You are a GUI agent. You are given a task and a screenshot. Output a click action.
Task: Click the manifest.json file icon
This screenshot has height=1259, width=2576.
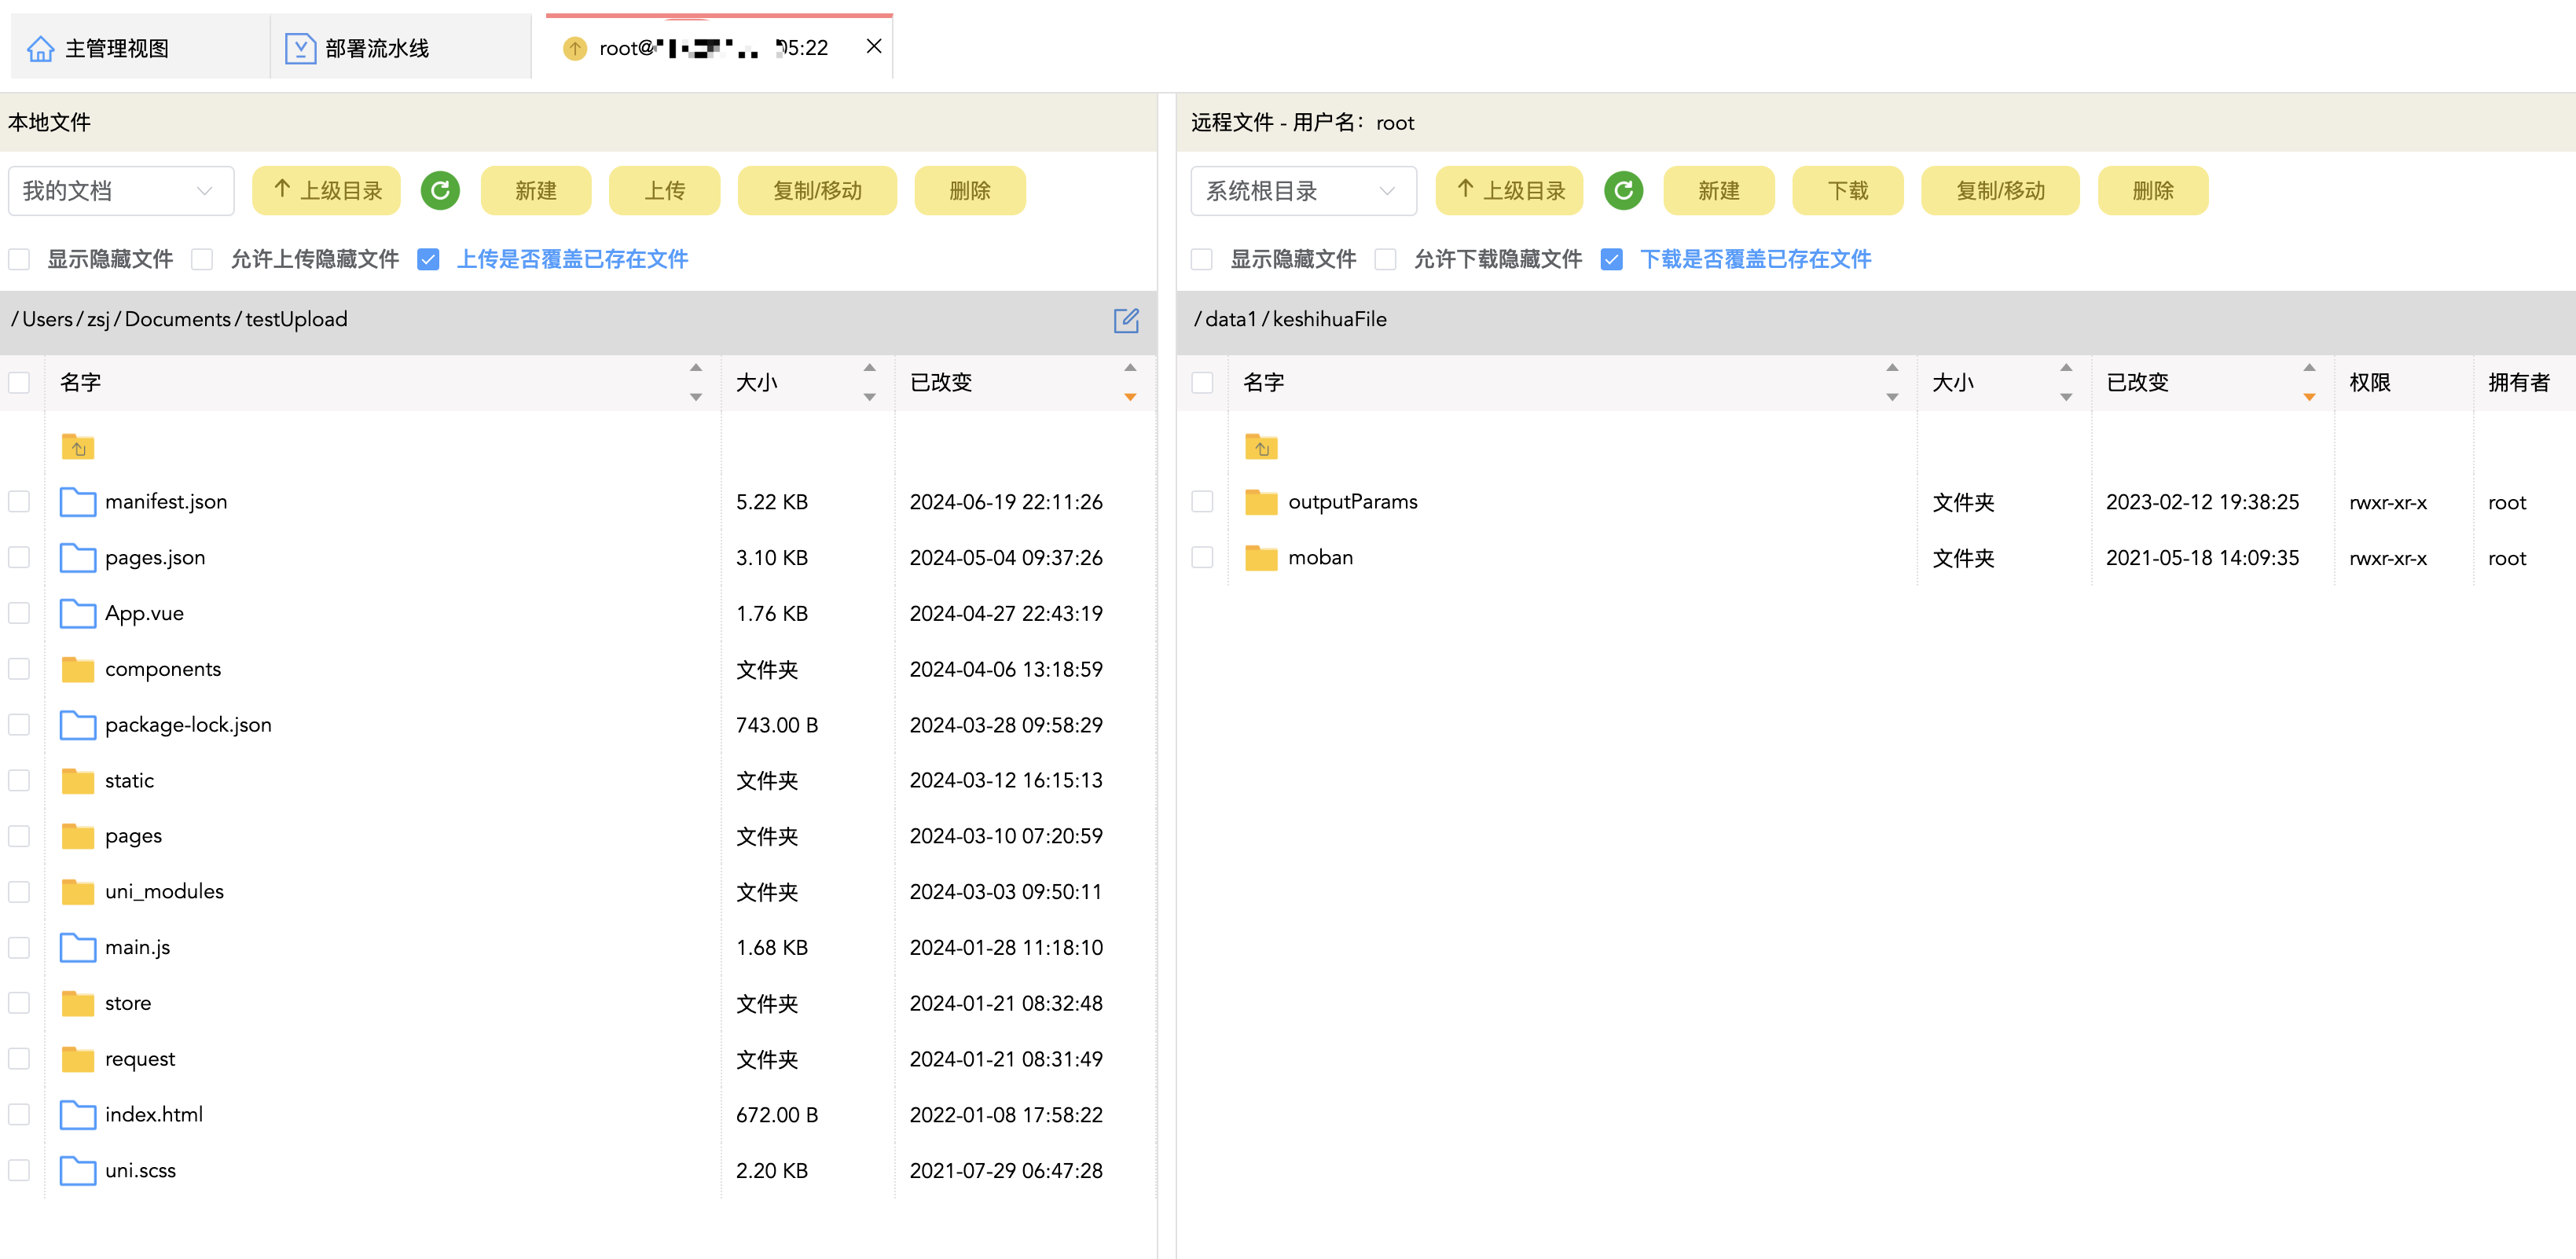pos(78,502)
